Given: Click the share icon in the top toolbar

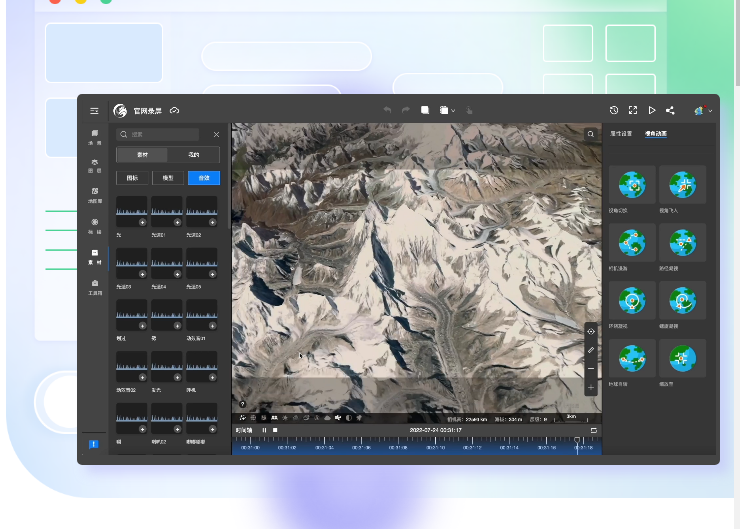Looking at the screenshot, I should pos(670,110).
